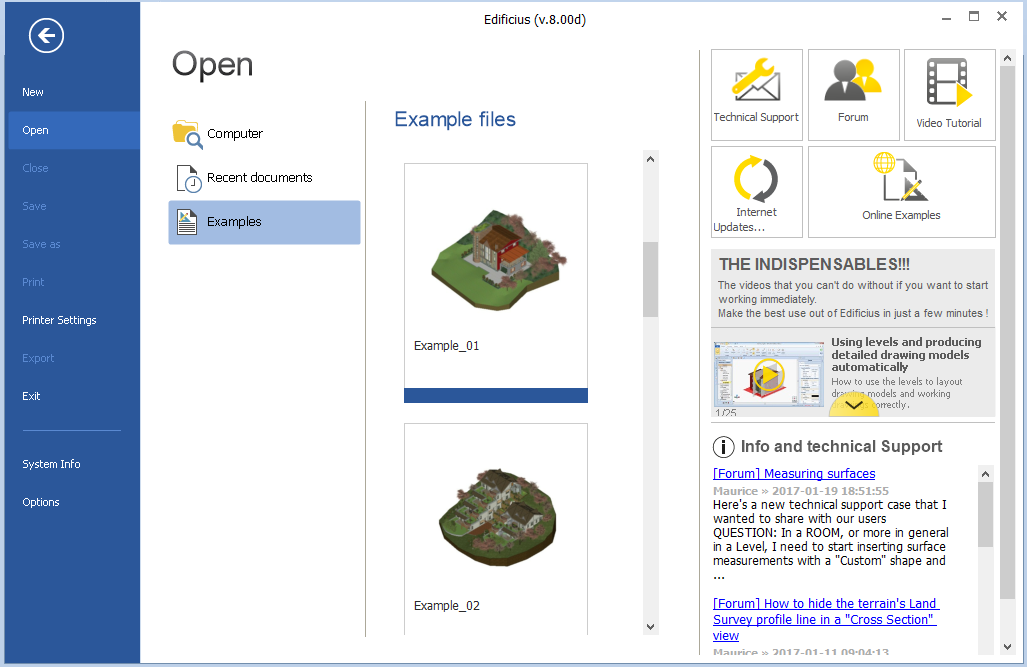Image resolution: width=1027 pixels, height=667 pixels.
Task: Select Recent documents
Action: click(x=264, y=178)
